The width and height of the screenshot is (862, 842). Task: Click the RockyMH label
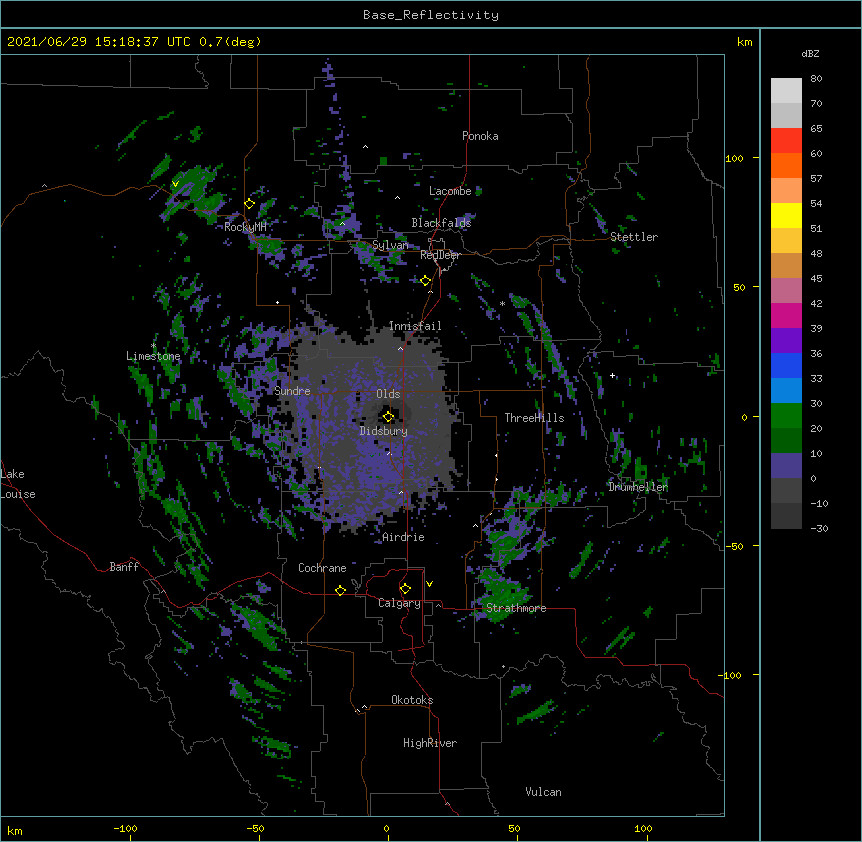tap(245, 227)
